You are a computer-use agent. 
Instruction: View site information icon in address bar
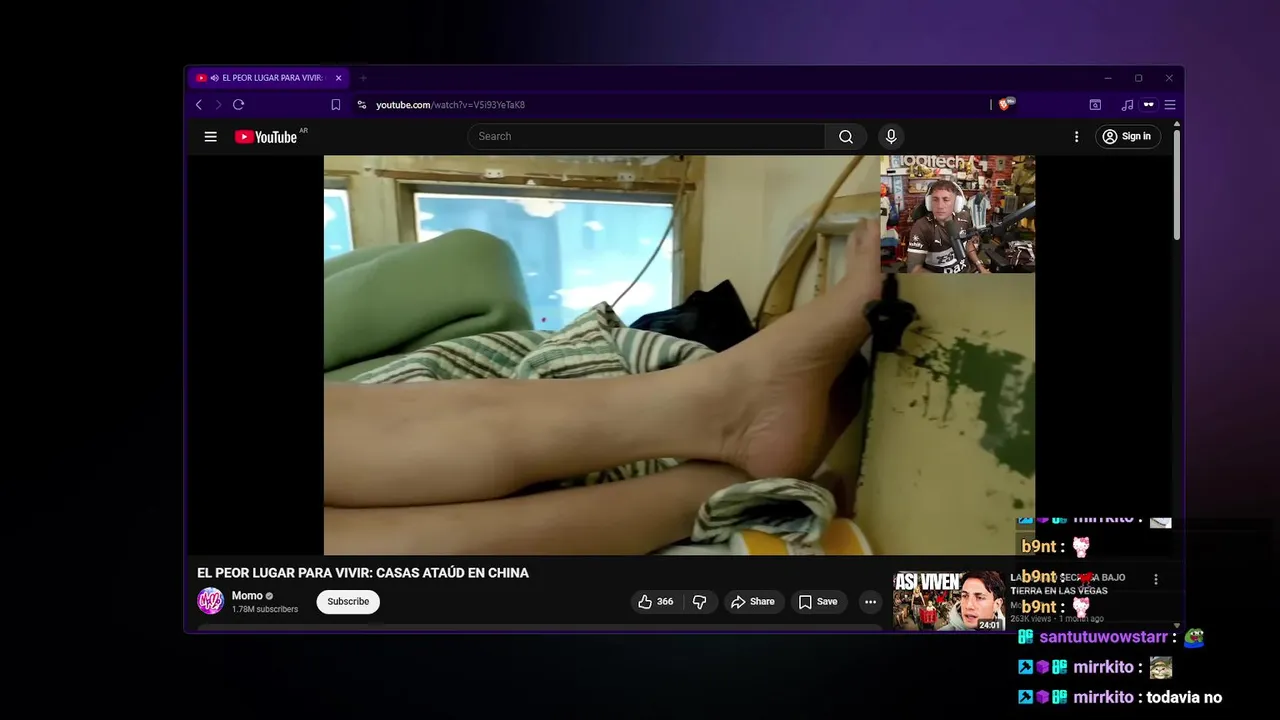pos(362,105)
